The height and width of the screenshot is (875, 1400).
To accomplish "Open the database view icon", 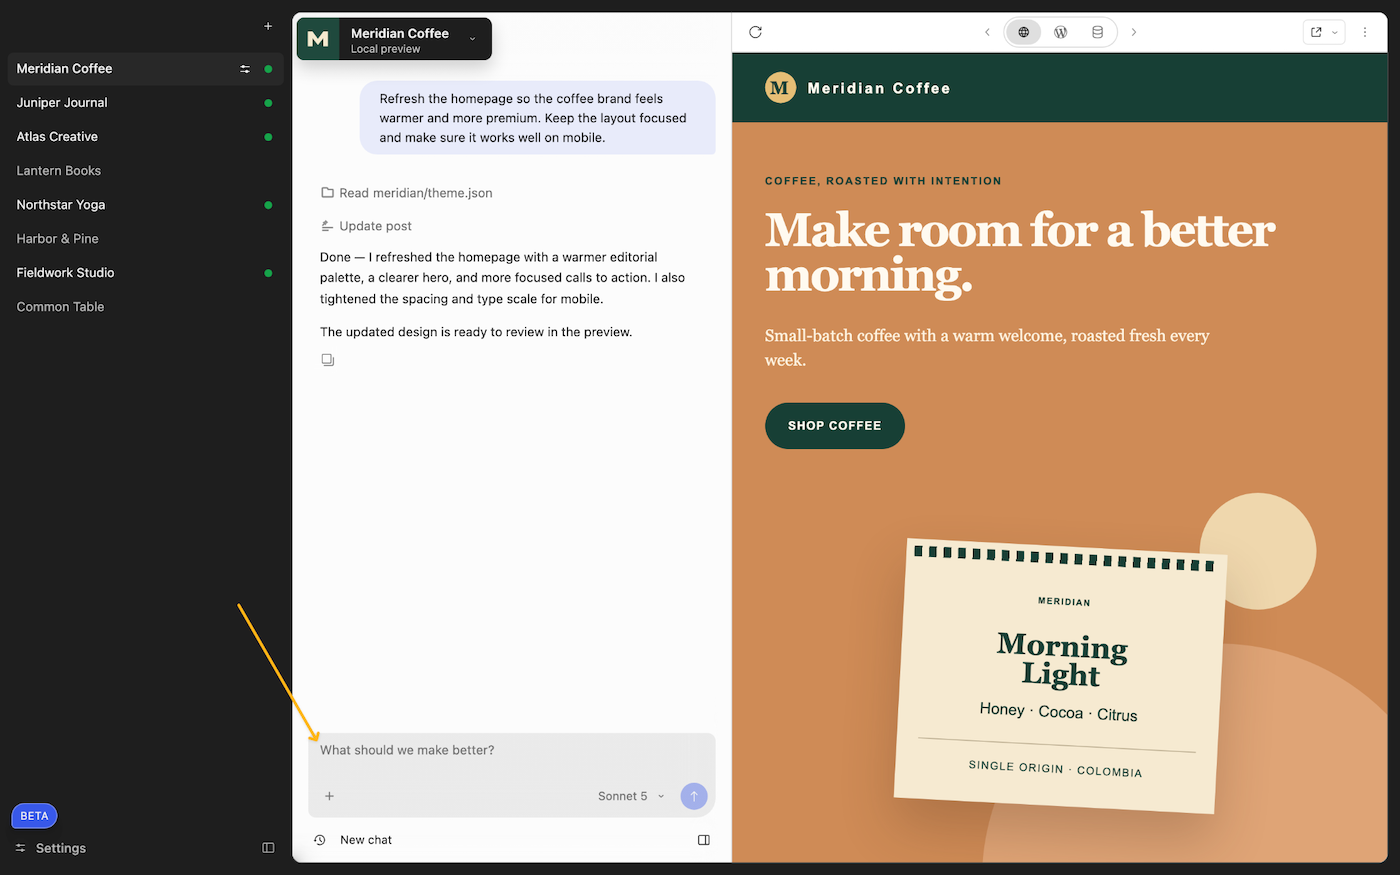I will [1097, 32].
